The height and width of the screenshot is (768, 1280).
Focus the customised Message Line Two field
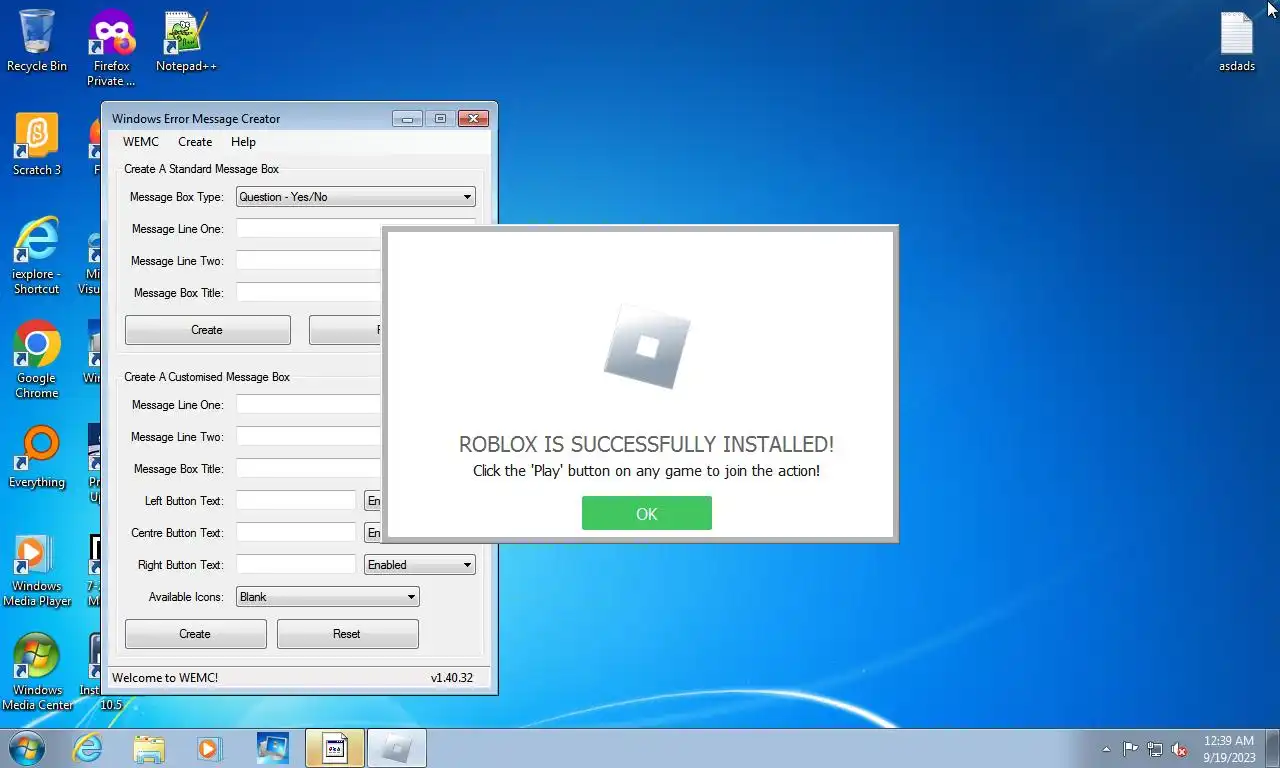click(309, 437)
